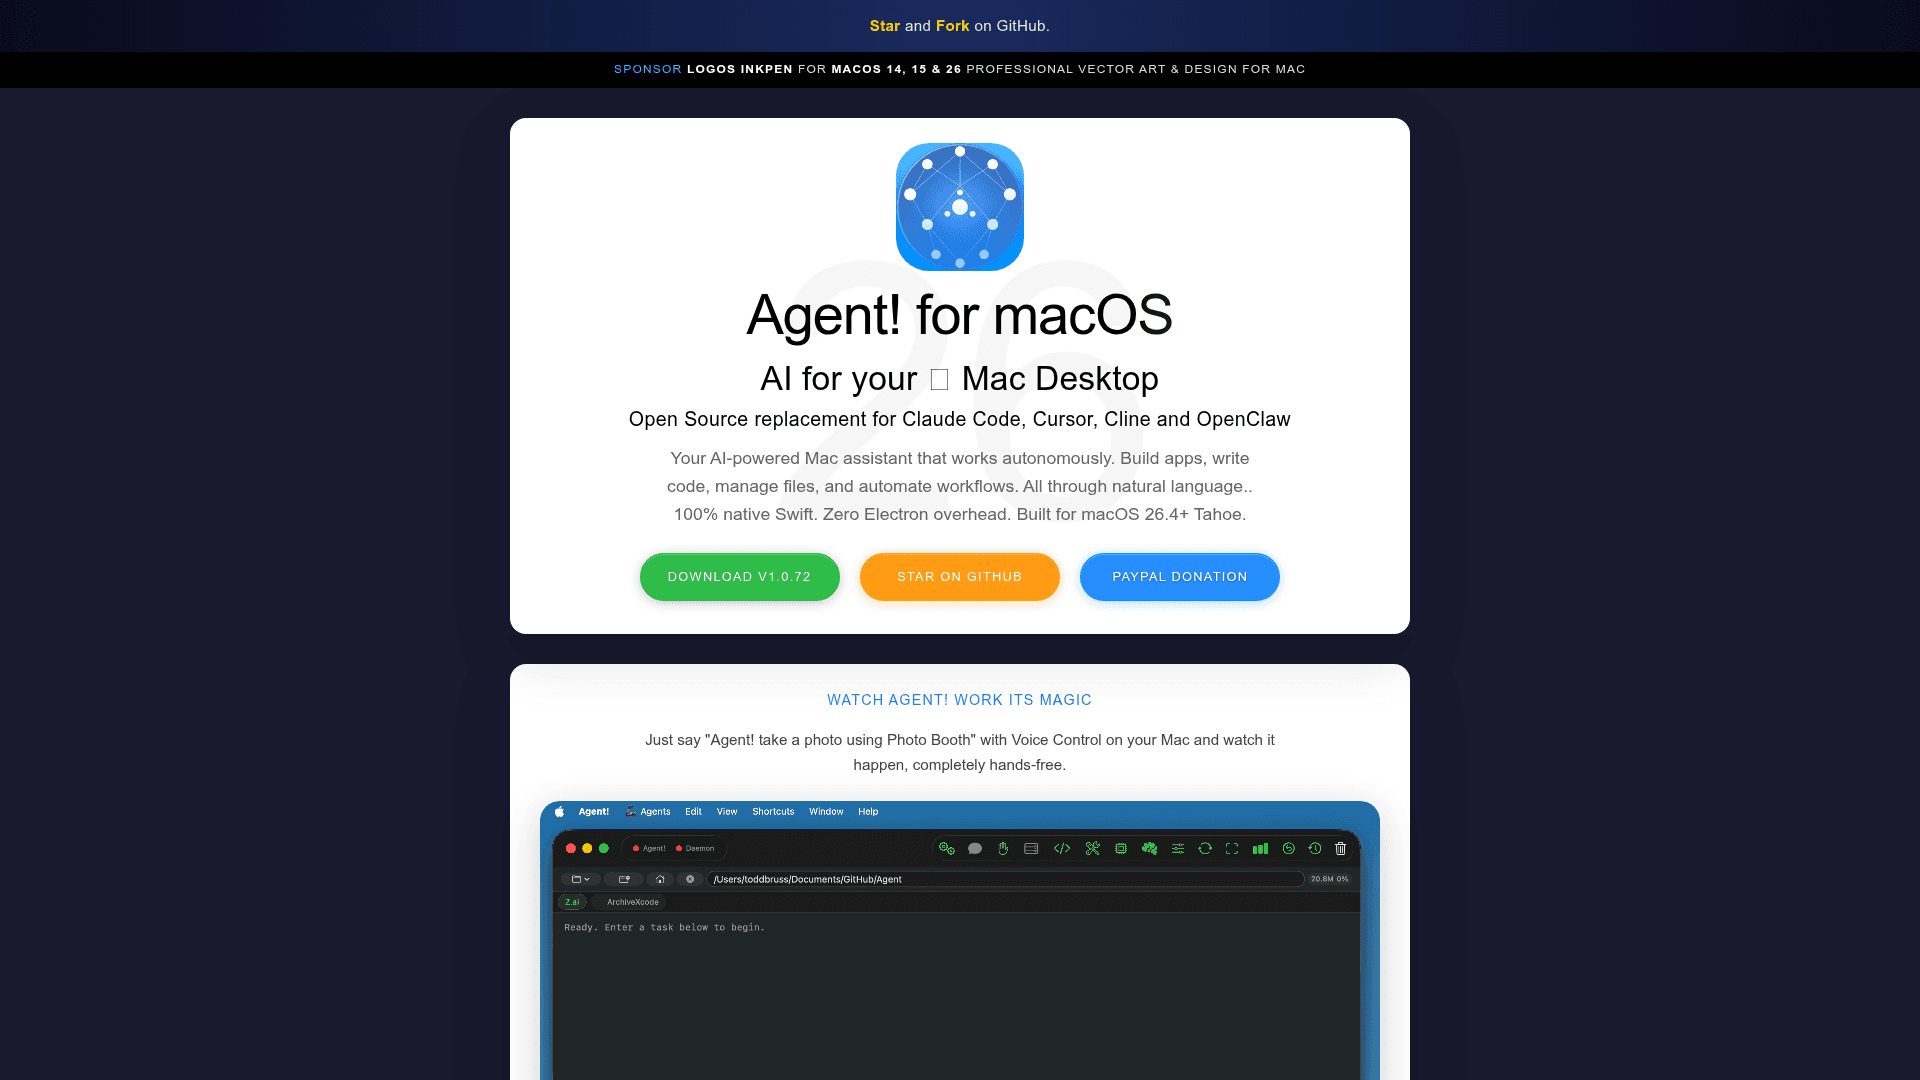Expand the folder dropdown in the path bar
Viewport: 1920px width, 1080px height.
(578, 879)
